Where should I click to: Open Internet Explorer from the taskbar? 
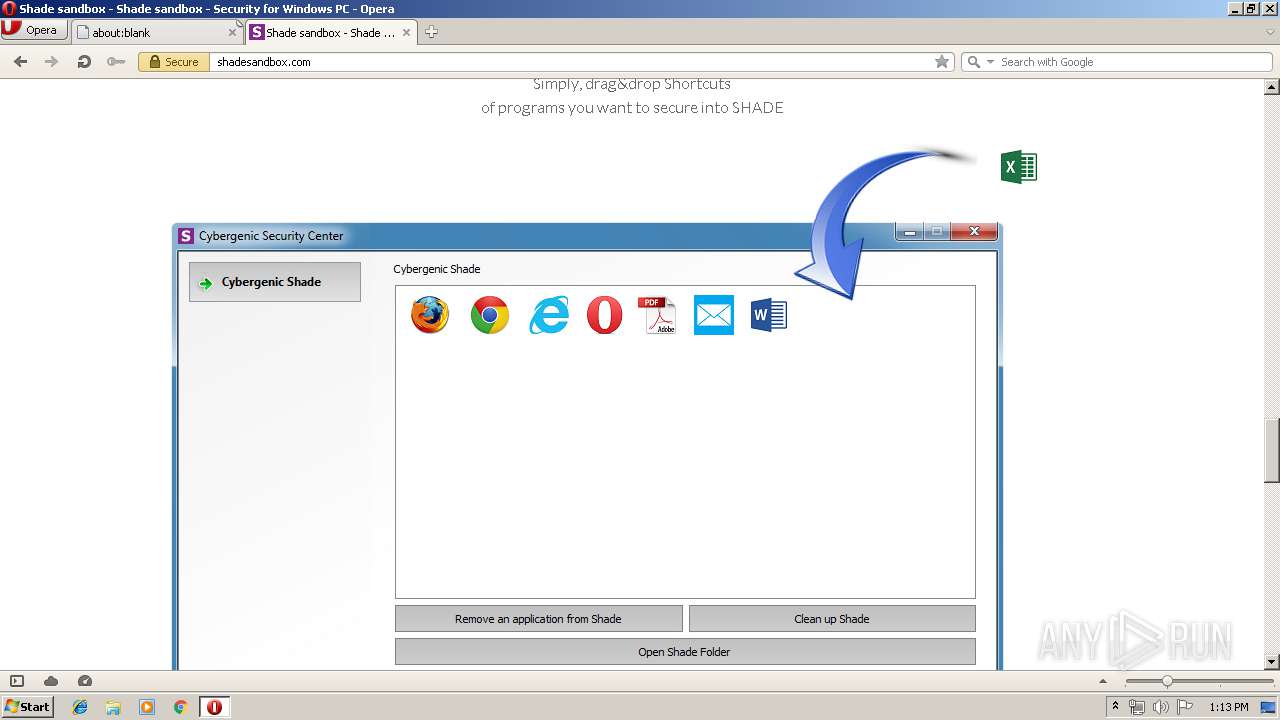[x=80, y=707]
